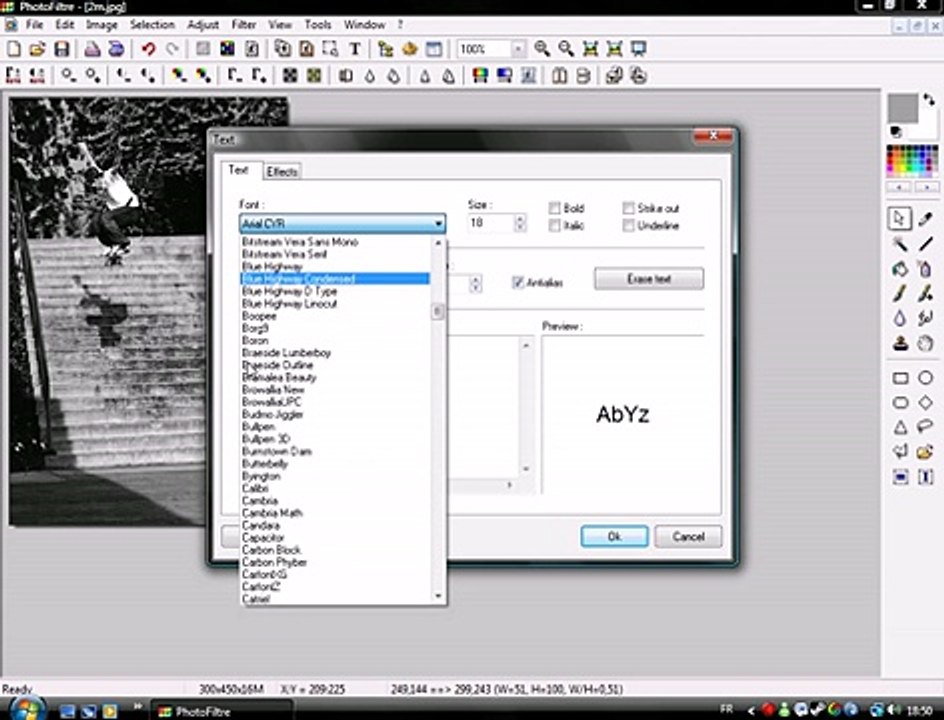Open the Selection menu
Screen dimensions: 944x720
(x=152, y=25)
